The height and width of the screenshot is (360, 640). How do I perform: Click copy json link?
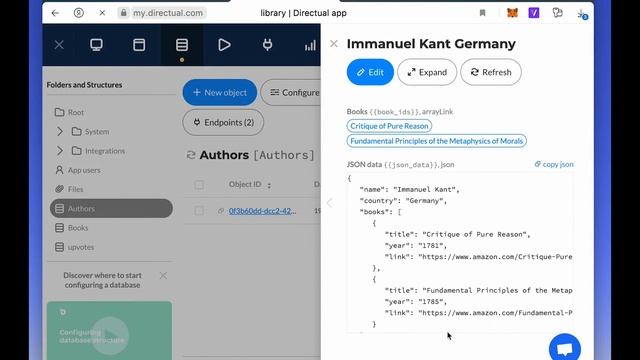[554, 164]
